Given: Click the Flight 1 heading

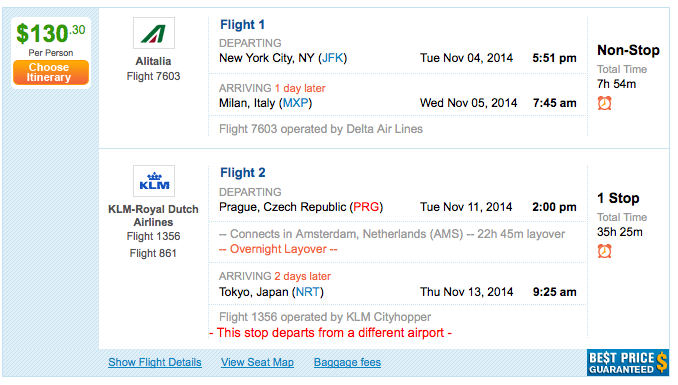Looking at the screenshot, I should coord(242,25).
